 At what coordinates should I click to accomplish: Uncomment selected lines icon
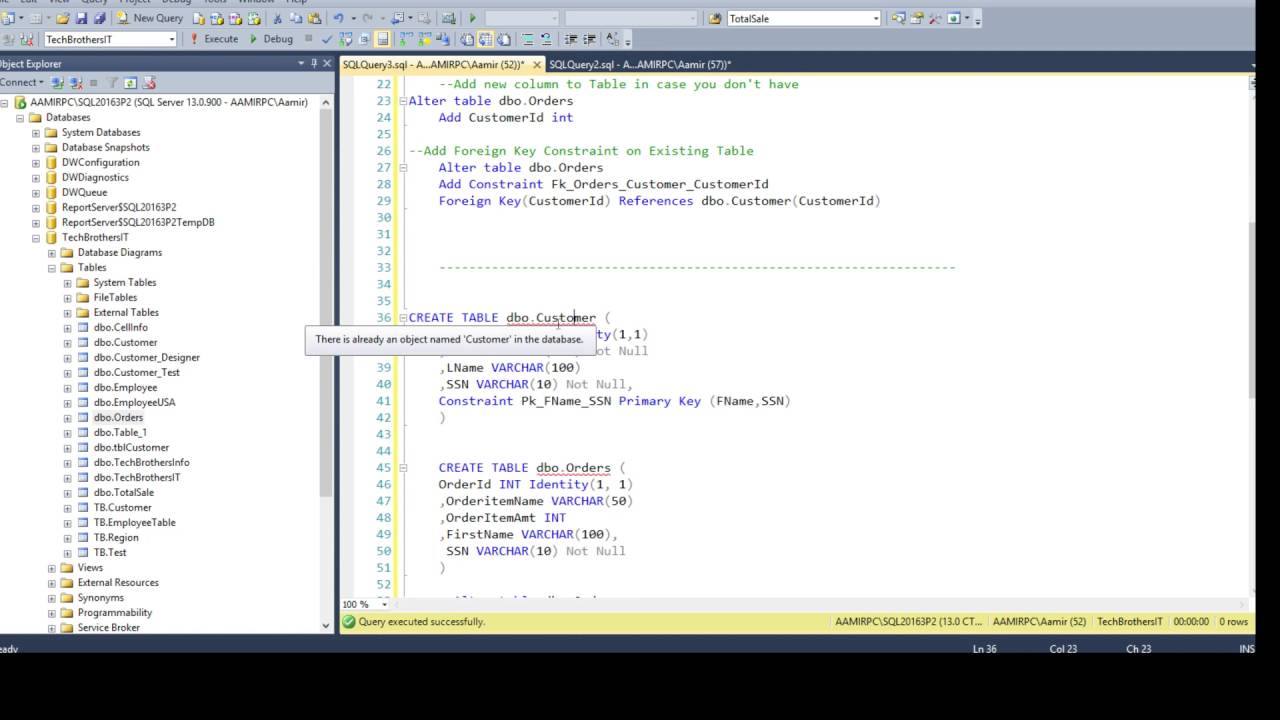tap(546, 39)
